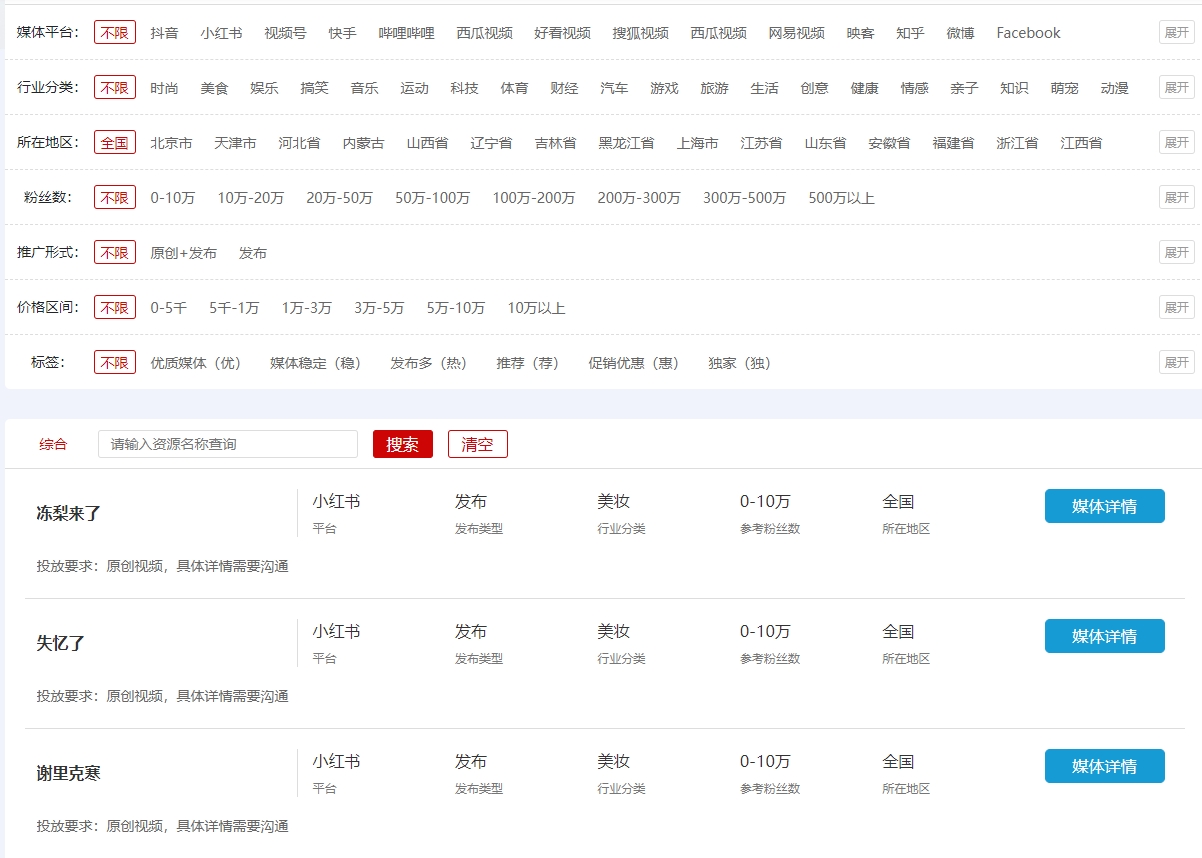Switch to the 综合 sorting tab
The height and width of the screenshot is (858, 1202).
pos(53,444)
